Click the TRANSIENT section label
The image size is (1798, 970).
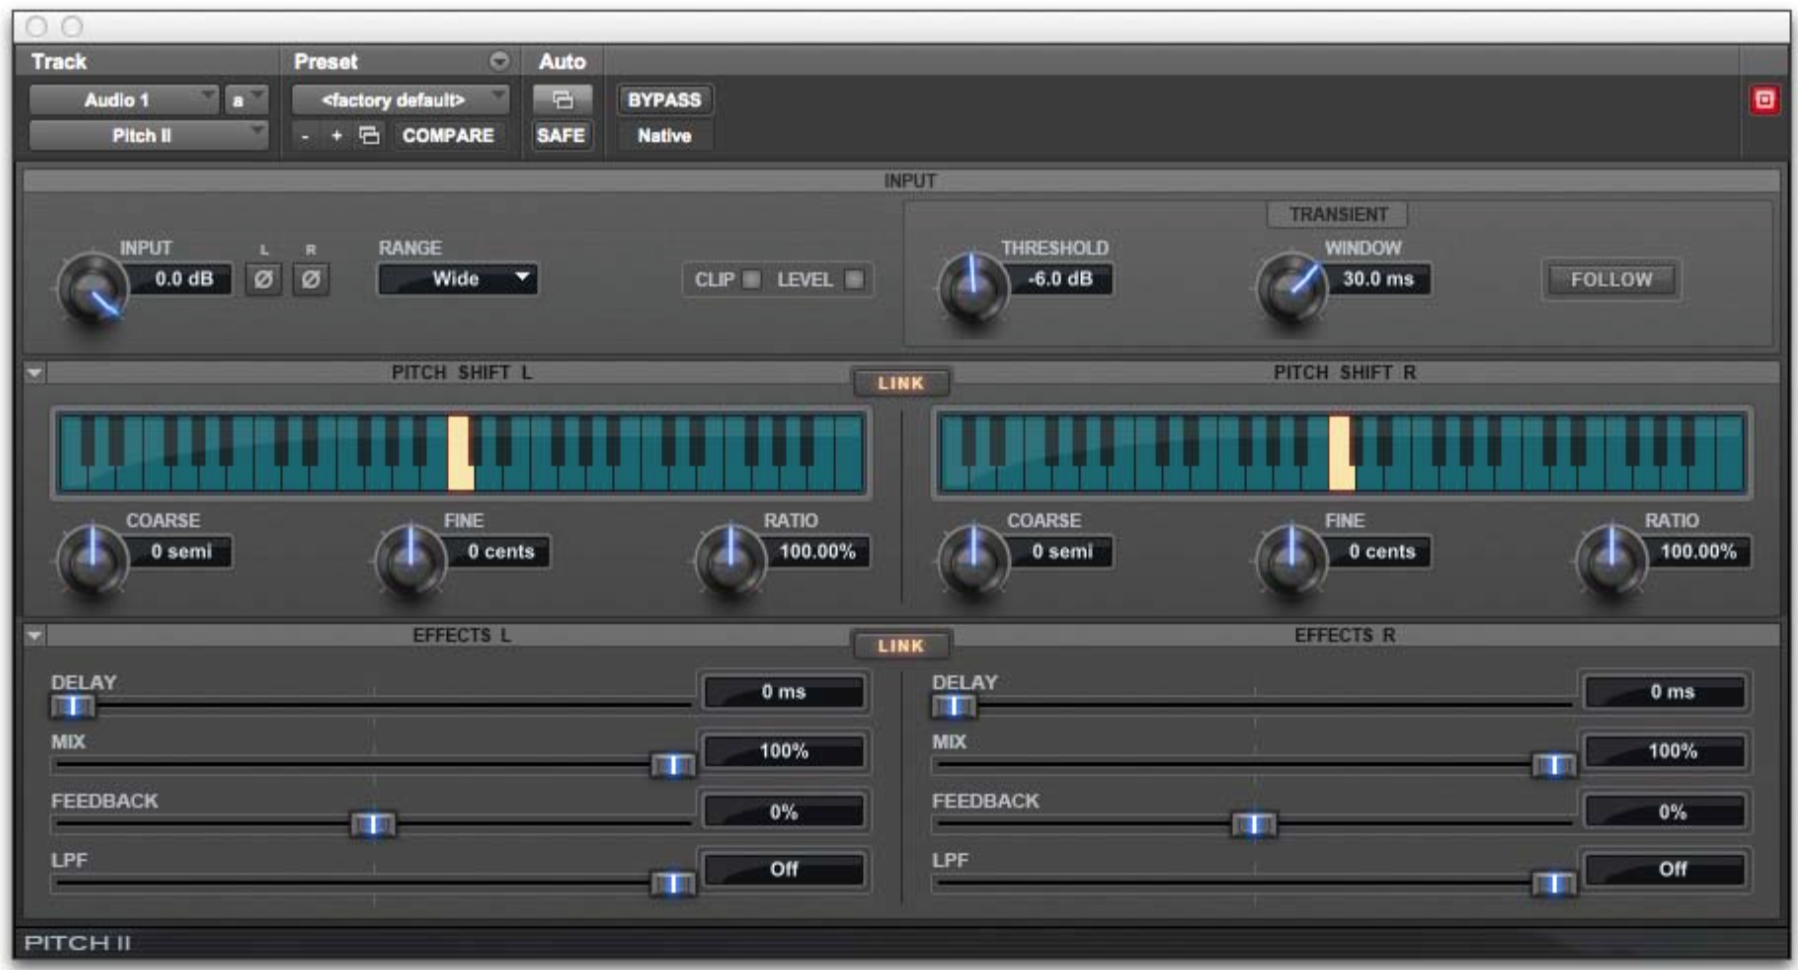tap(1338, 214)
